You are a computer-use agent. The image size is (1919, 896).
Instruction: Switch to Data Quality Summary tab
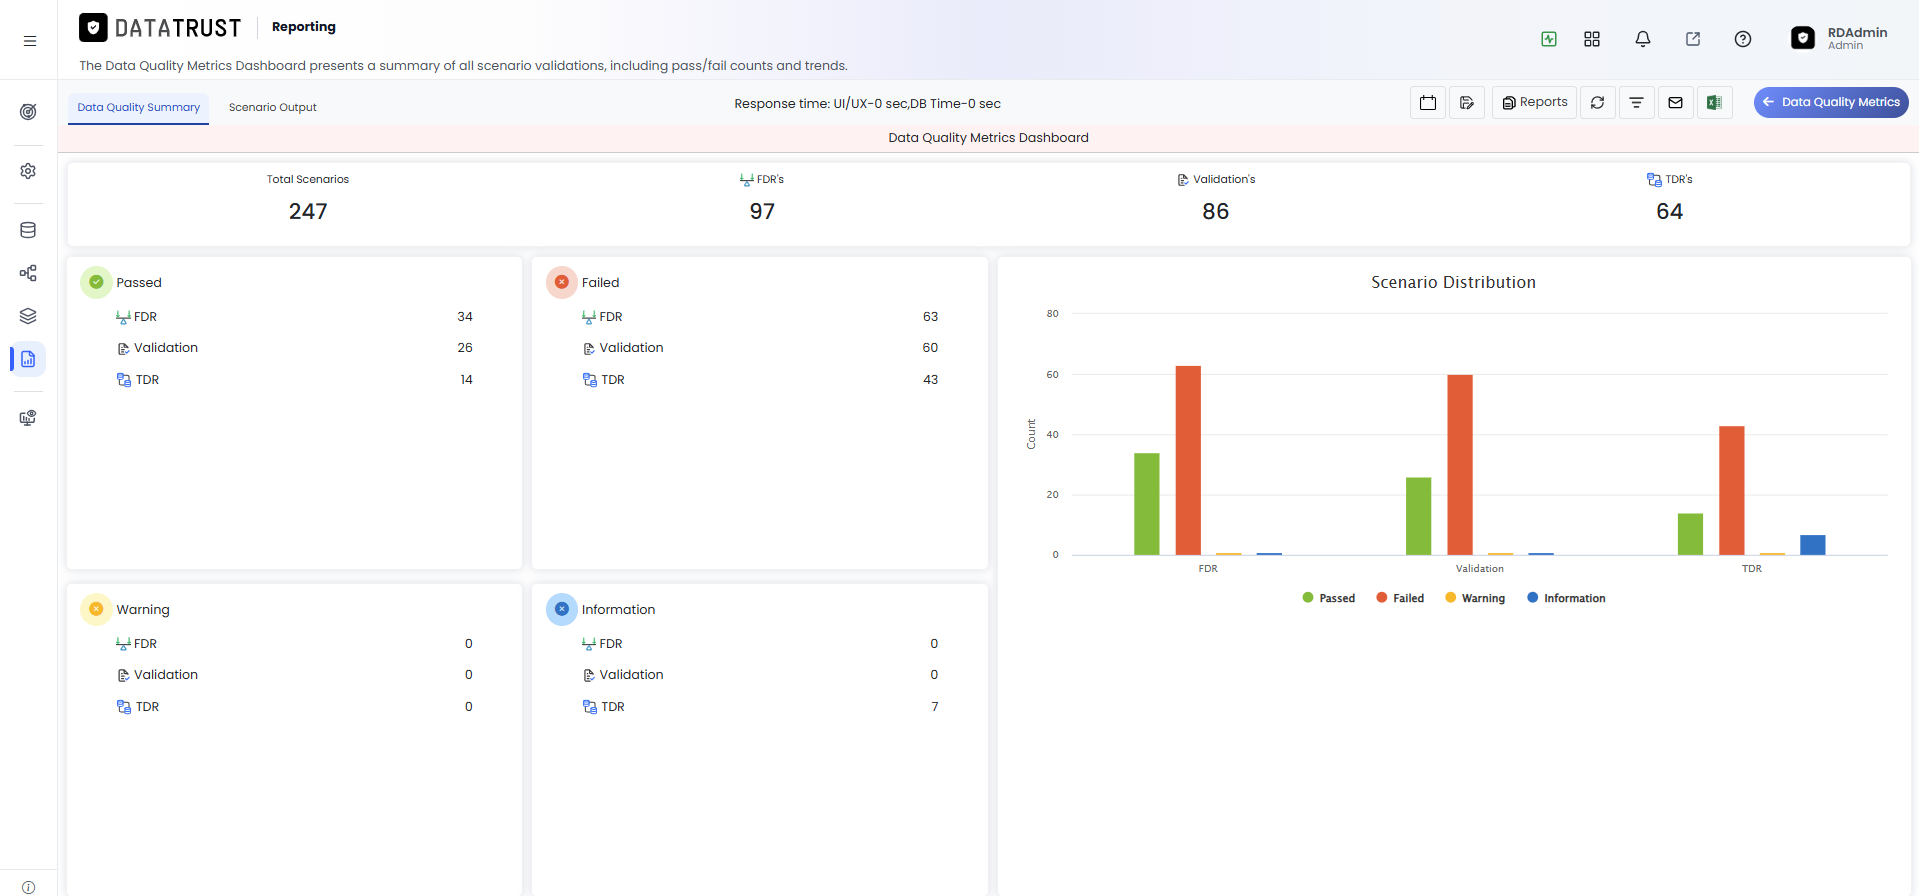click(x=139, y=108)
